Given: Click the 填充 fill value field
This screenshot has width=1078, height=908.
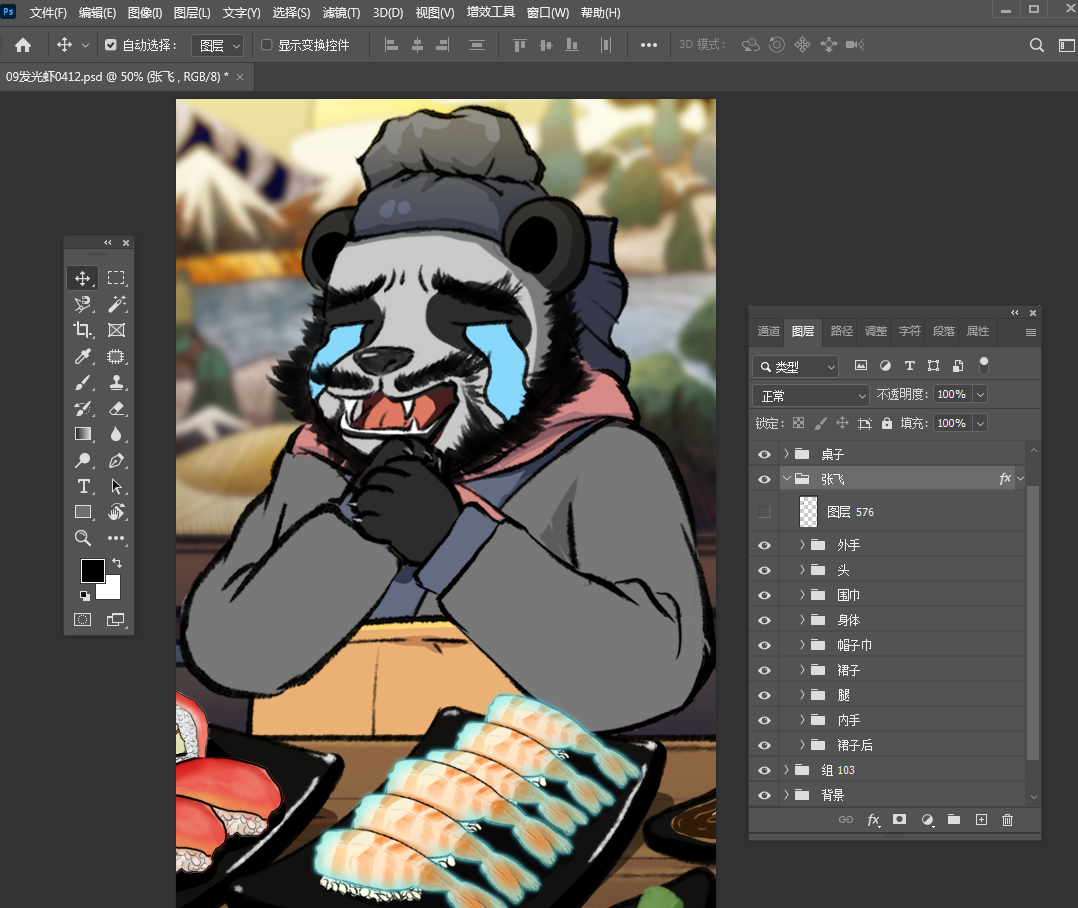Looking at the screenshot, I should click(x=952, y=423).
